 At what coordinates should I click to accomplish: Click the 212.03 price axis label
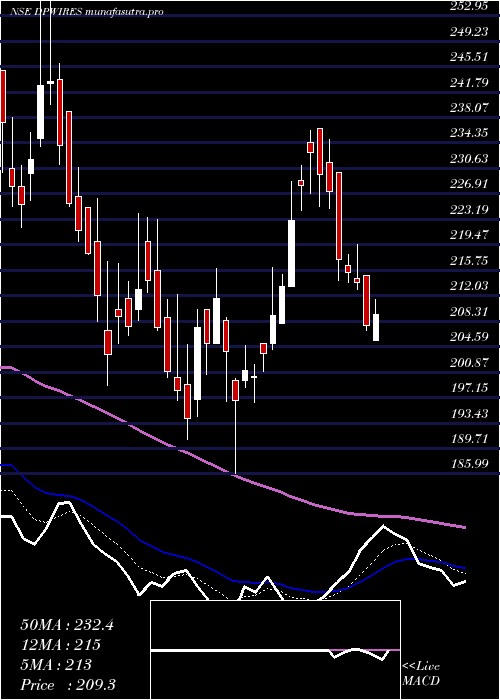470,286
